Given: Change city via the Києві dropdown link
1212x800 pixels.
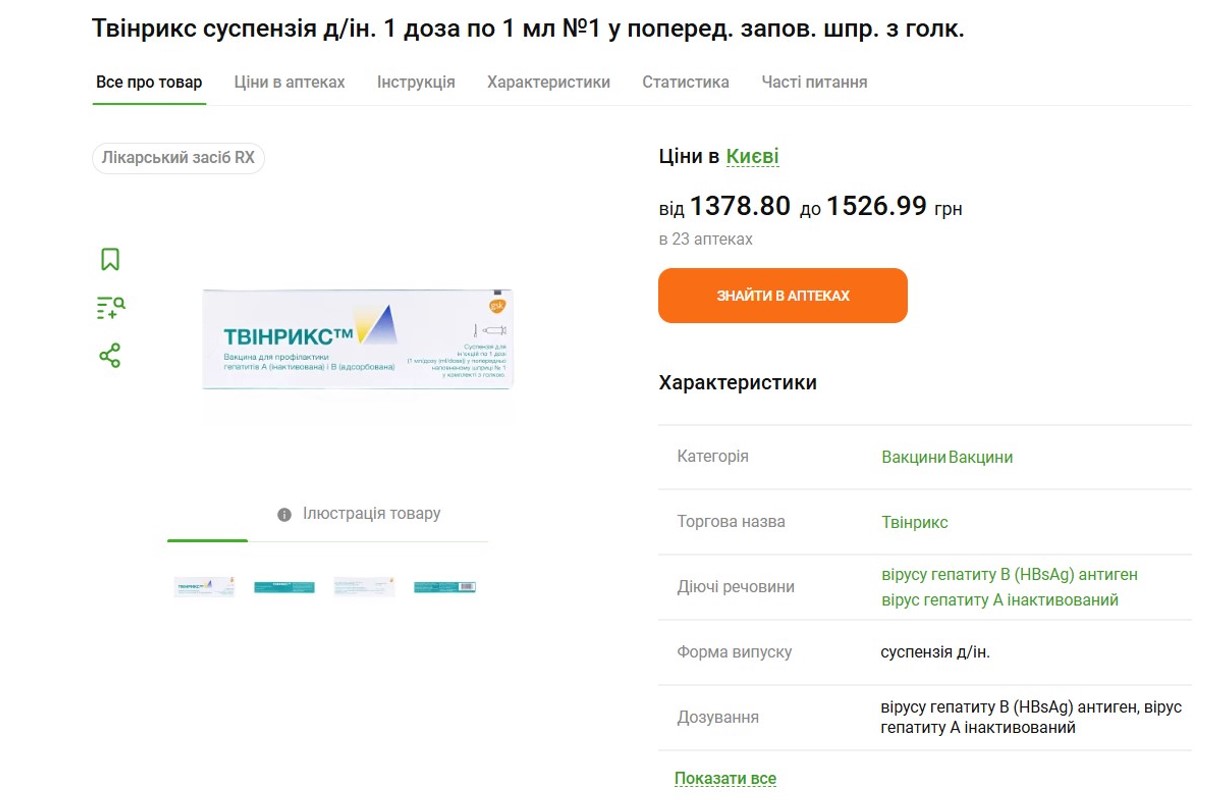Looking at the screenshot, I should [752, 156].
